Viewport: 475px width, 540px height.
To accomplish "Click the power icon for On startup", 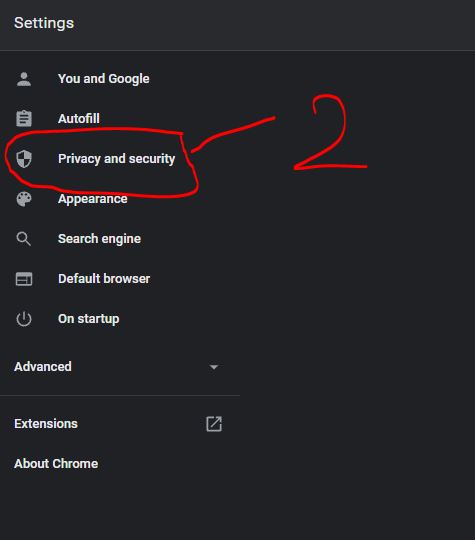I will point(24,319).
